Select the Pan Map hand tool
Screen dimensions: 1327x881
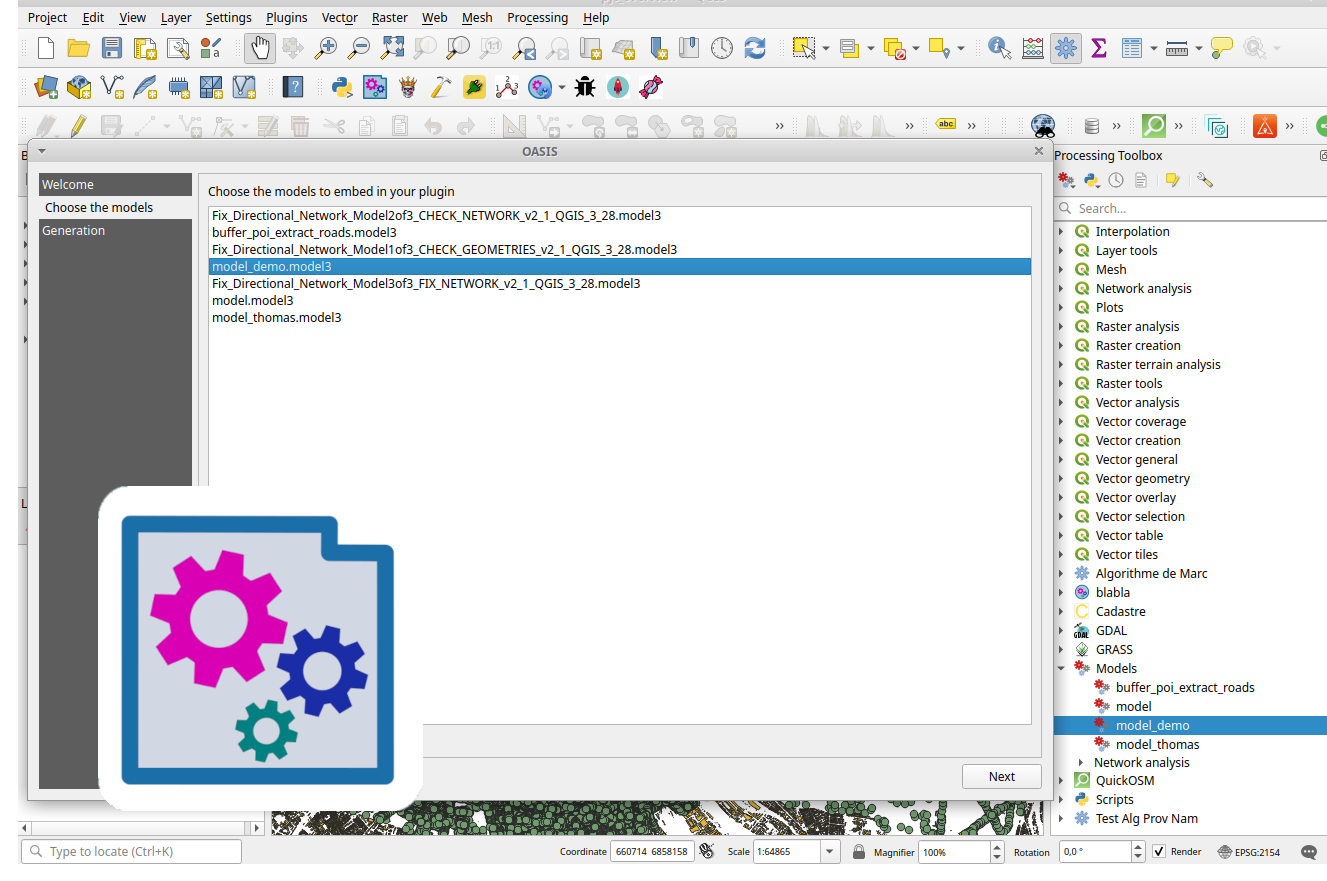259,47
